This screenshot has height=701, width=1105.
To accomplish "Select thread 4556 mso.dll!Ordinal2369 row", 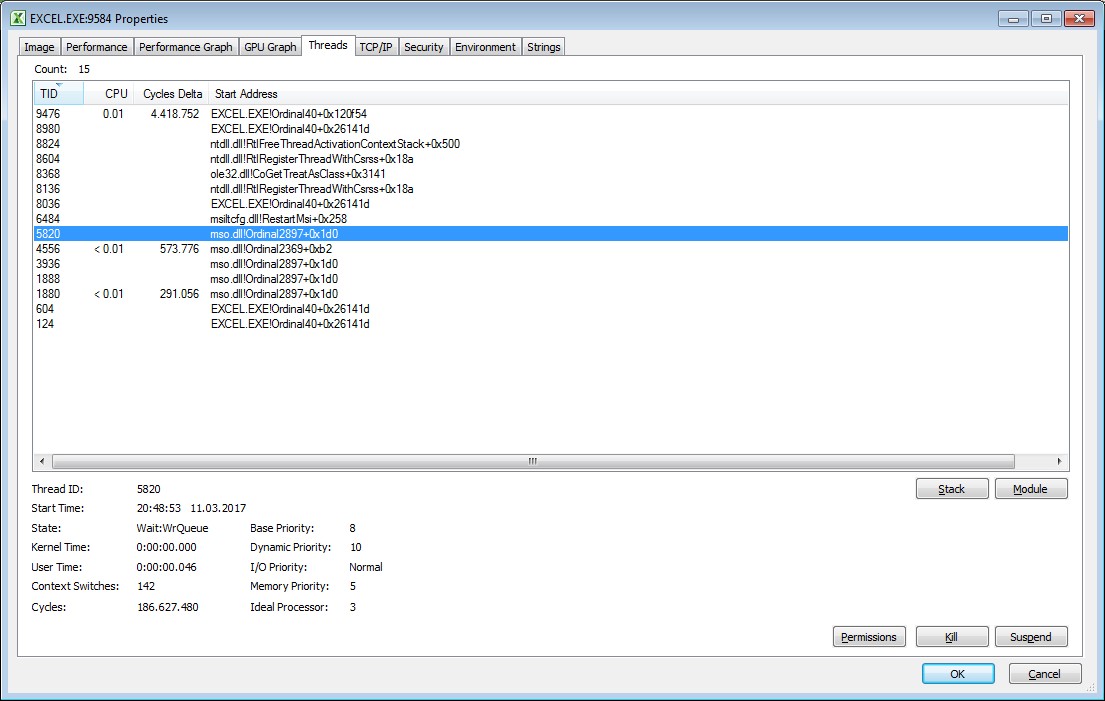I will click(551, 249).
